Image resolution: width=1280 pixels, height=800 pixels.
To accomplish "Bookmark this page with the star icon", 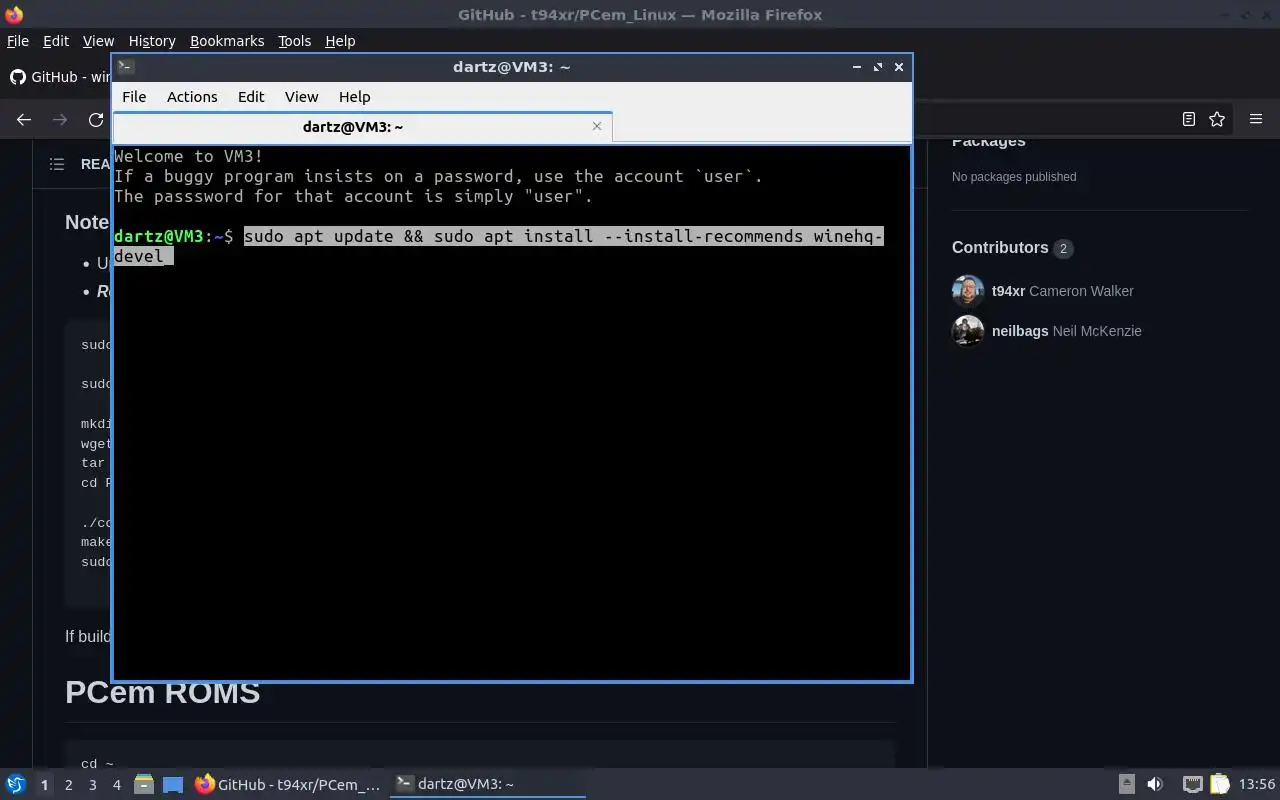I will point(1217,119).
